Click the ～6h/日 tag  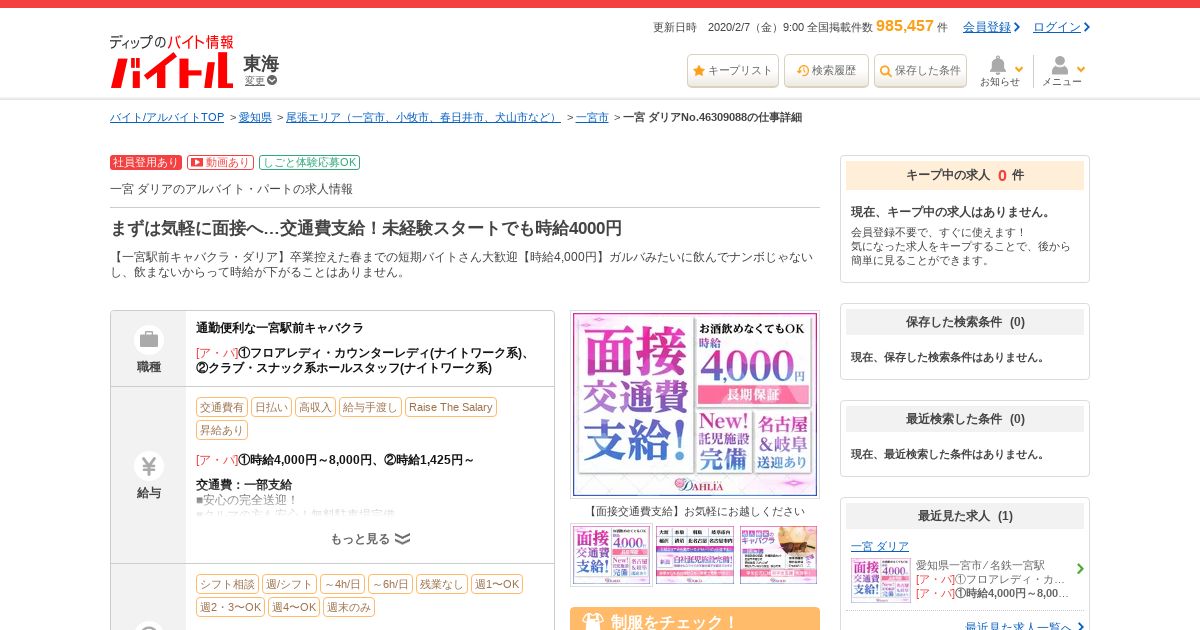[x=390, y=584]
